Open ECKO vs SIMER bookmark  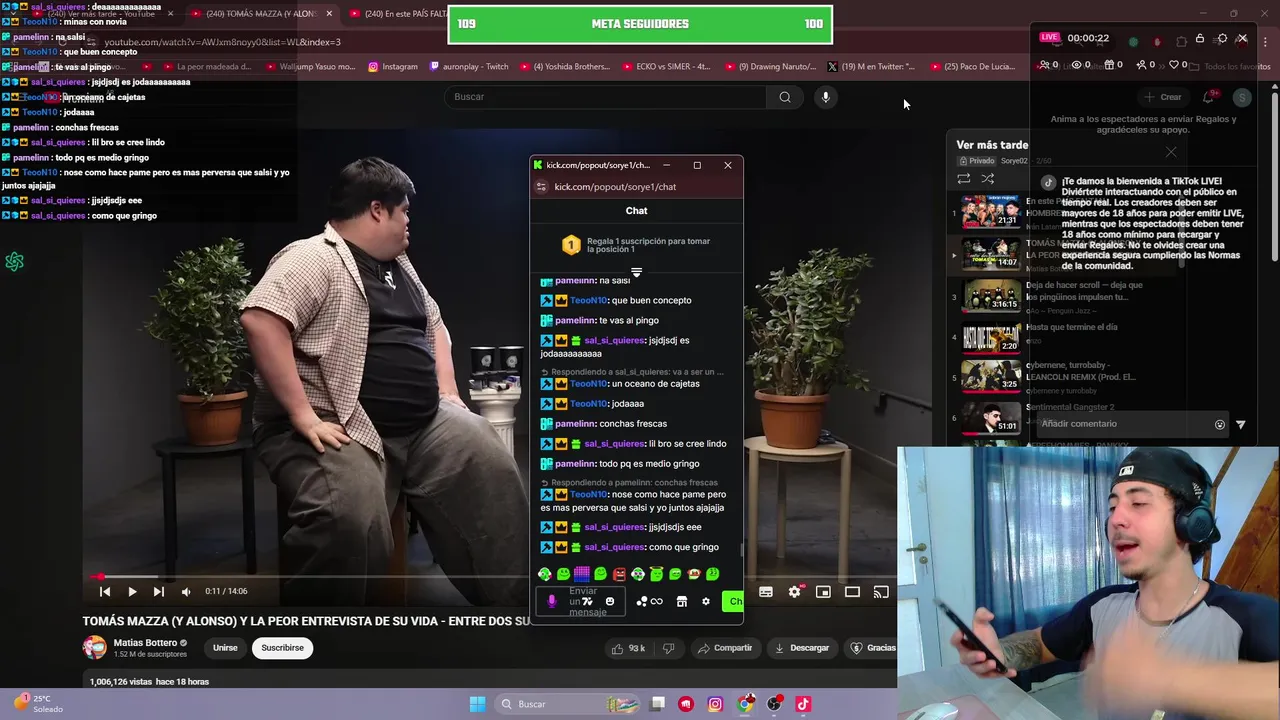pyautogui.click(x=665, y=67)
